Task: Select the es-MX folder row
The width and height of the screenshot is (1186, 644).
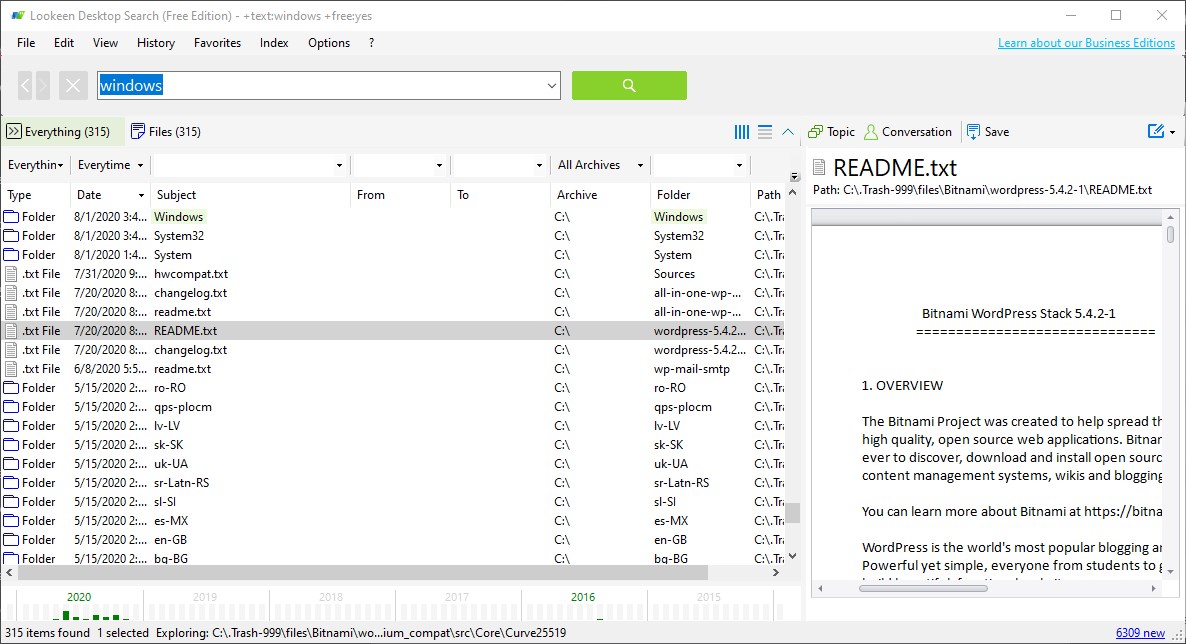Action: point(393,521)
